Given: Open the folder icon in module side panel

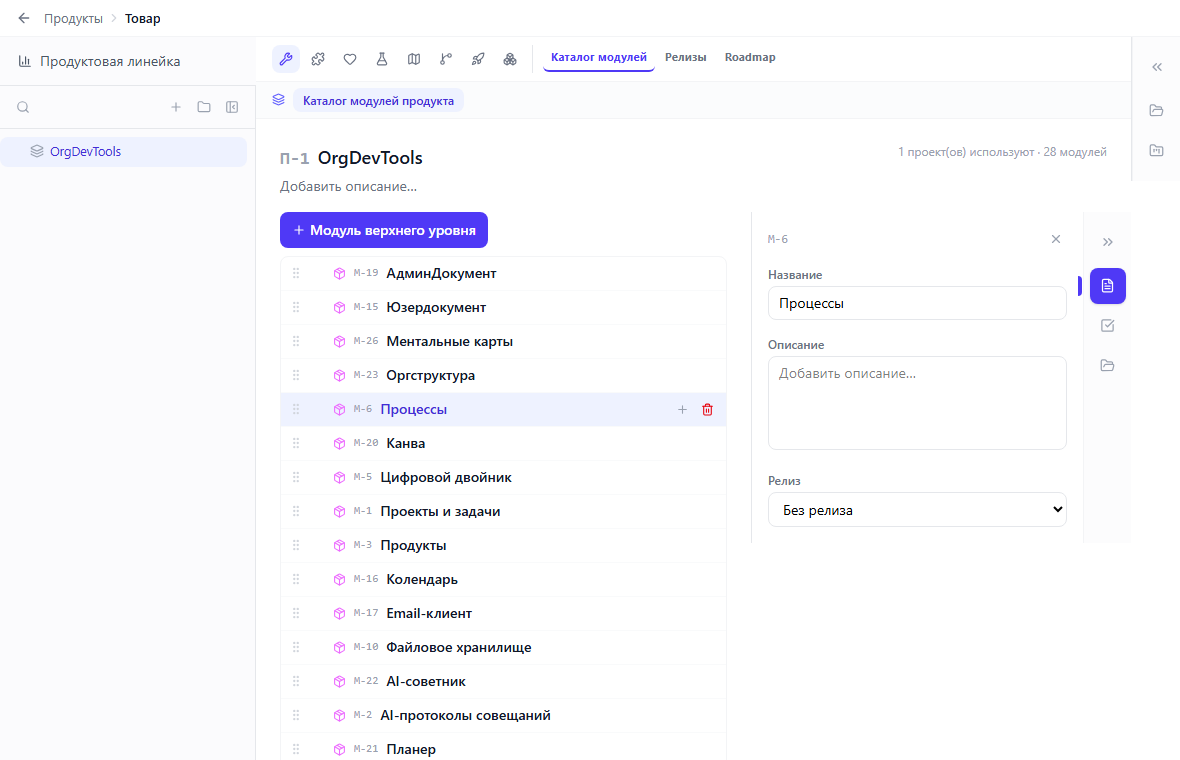Looking at the screenshot, I should click(x=1108, y=366).
